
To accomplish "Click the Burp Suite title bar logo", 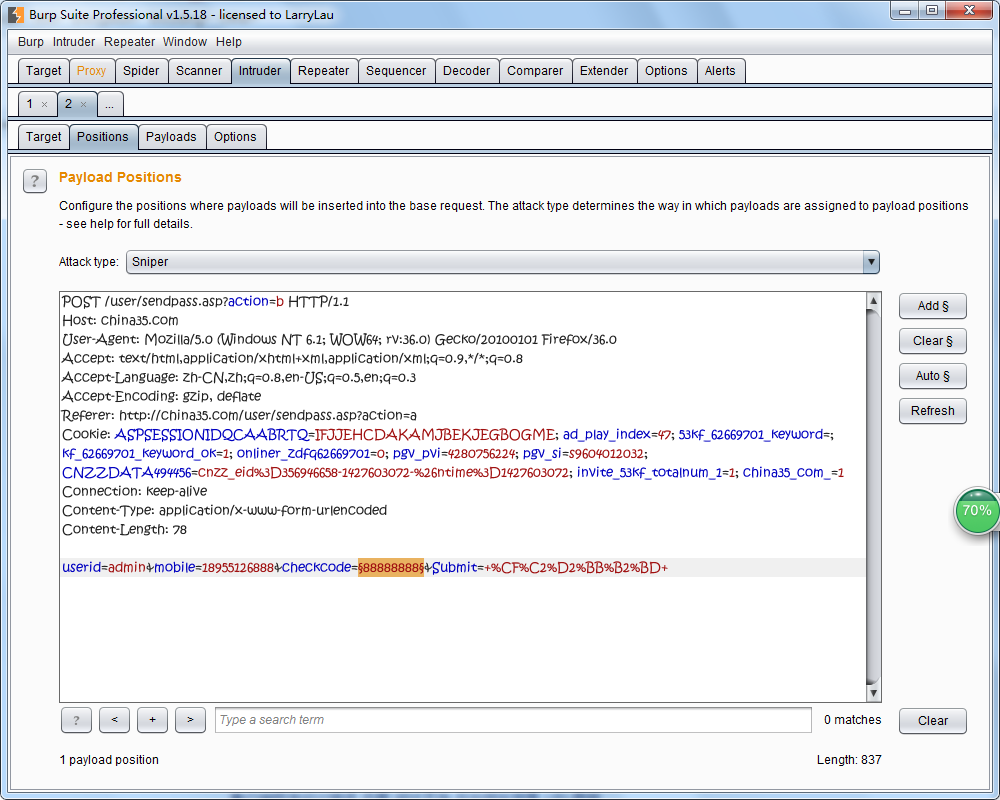I will [15, 14].
